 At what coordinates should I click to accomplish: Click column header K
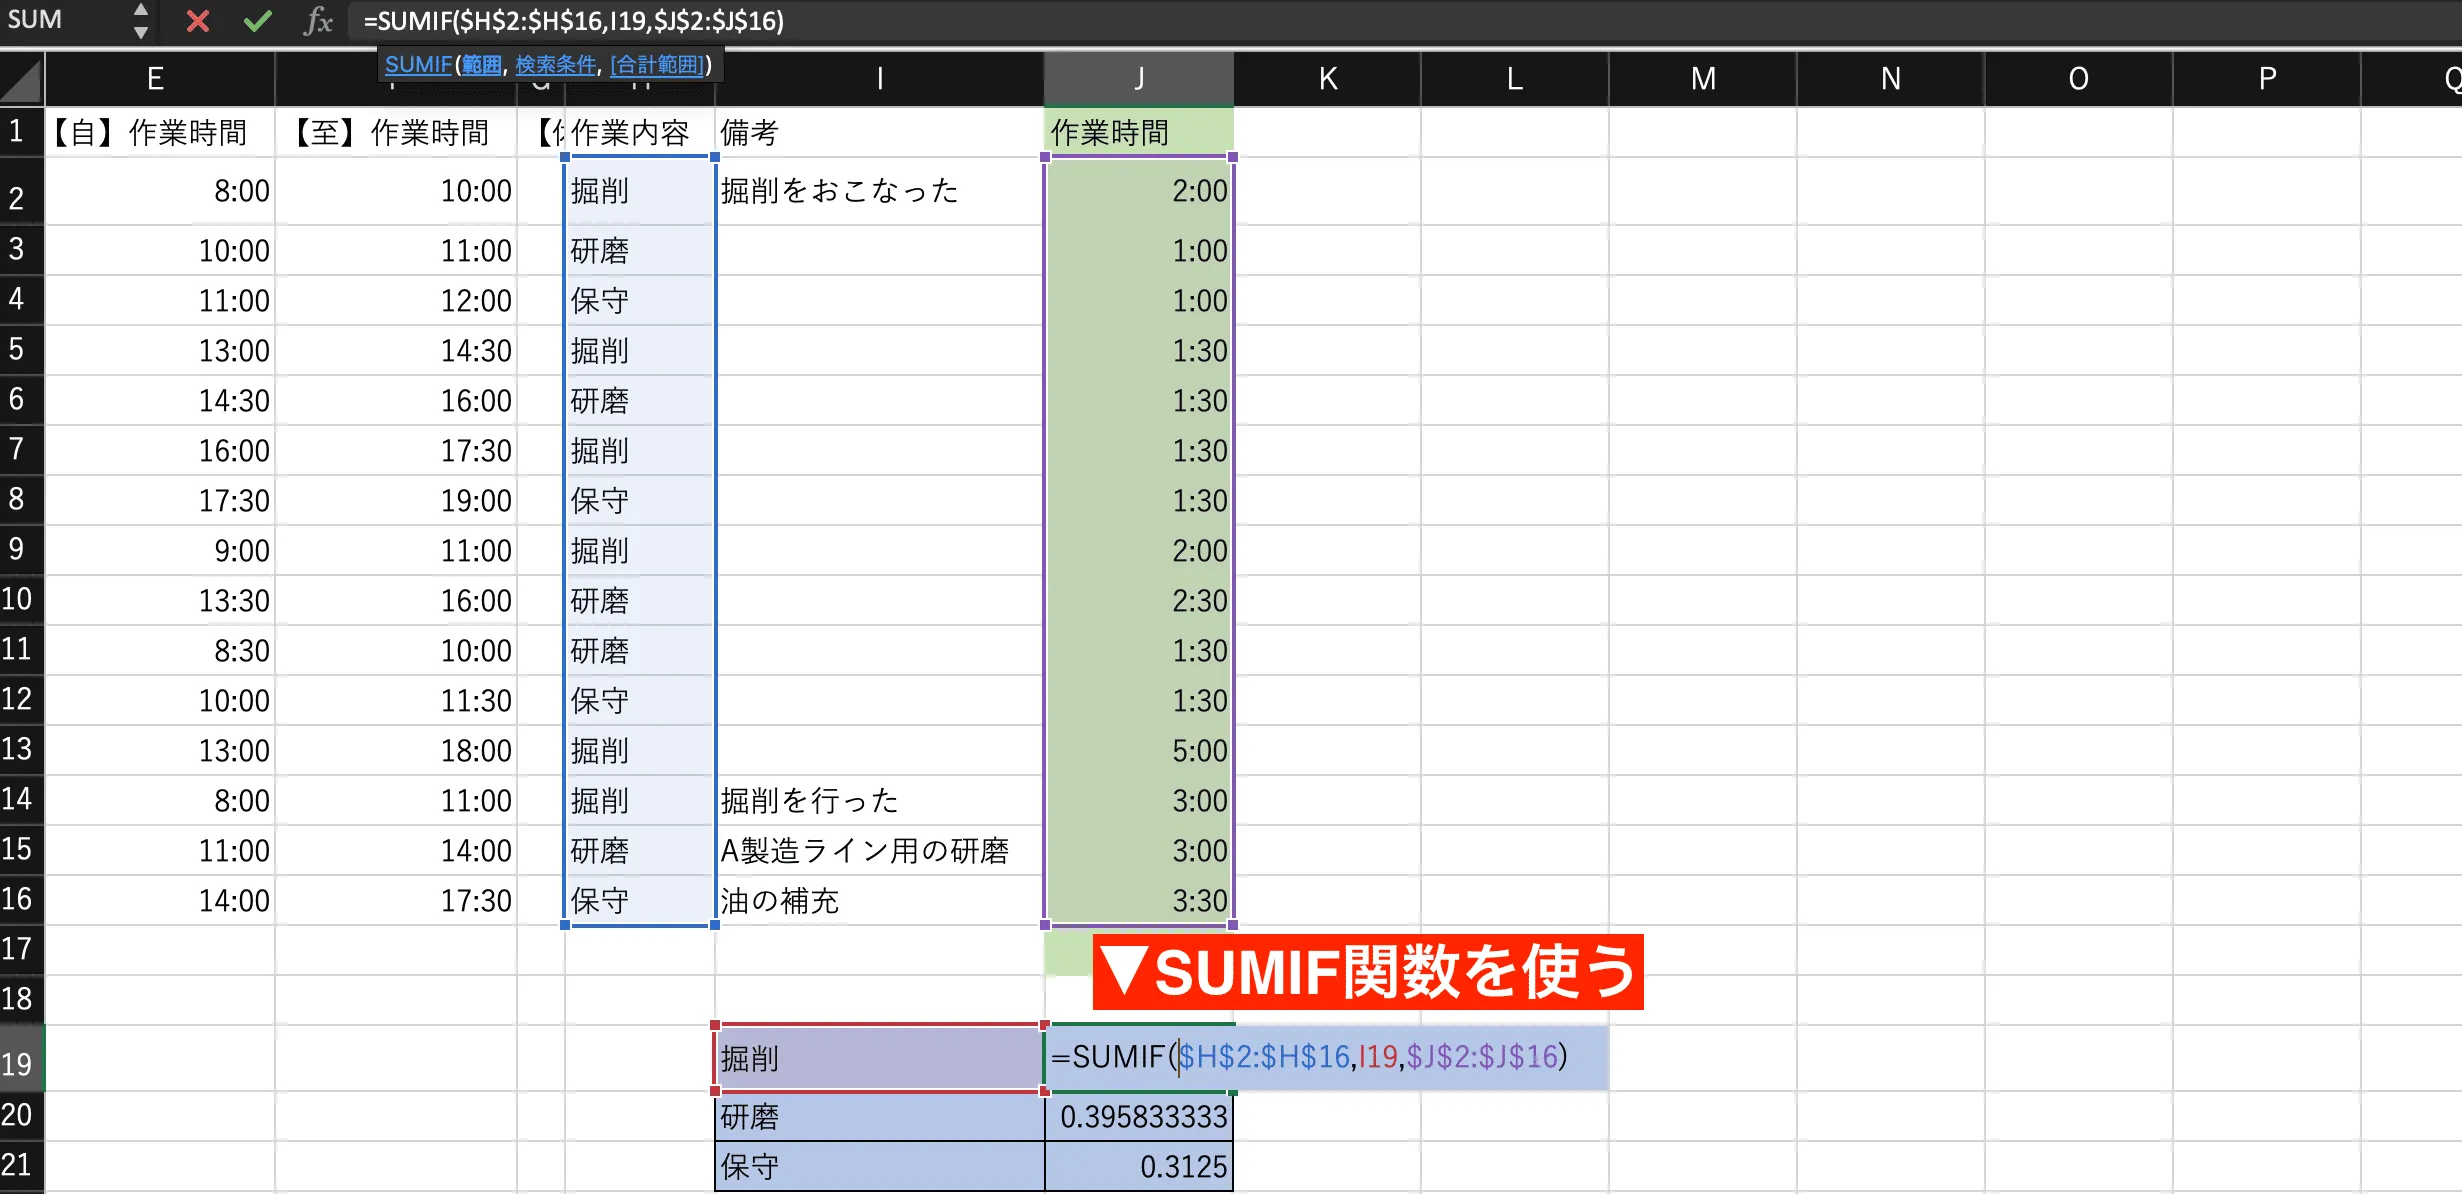(1326, 78)
